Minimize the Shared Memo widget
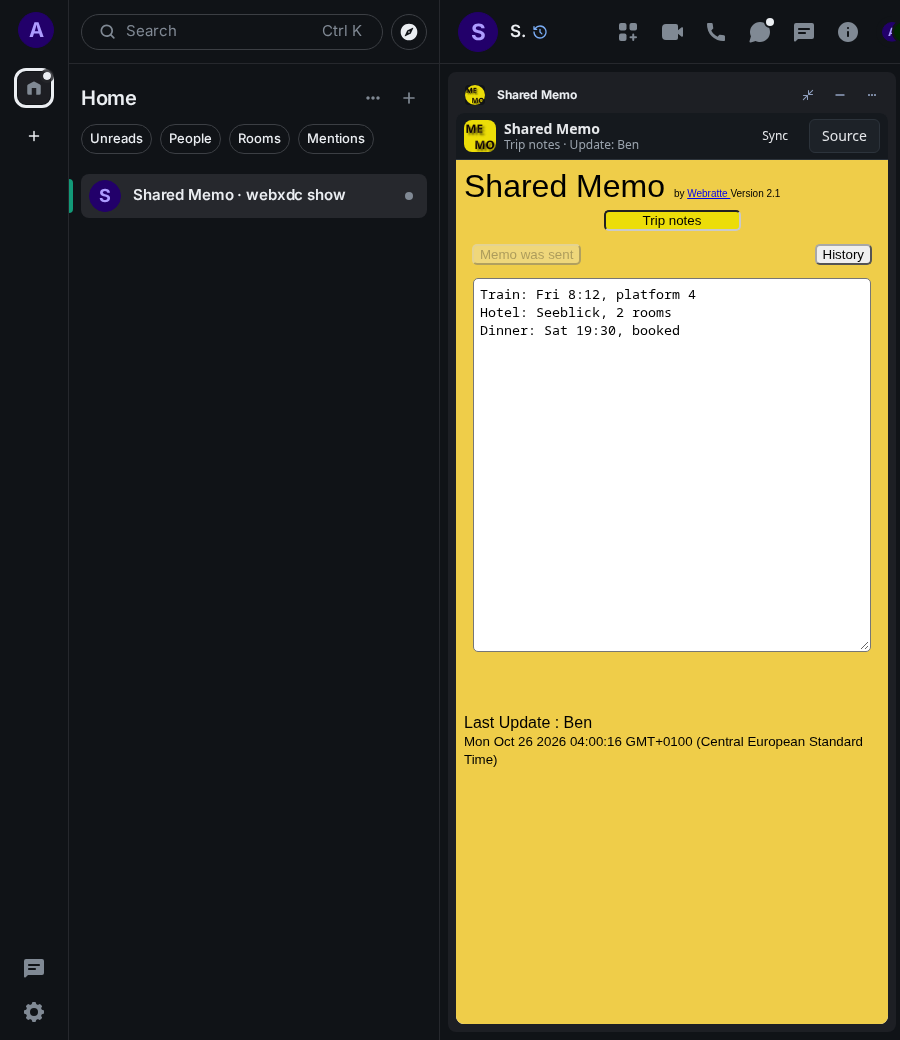The image size is (900, 1040). 840,95
